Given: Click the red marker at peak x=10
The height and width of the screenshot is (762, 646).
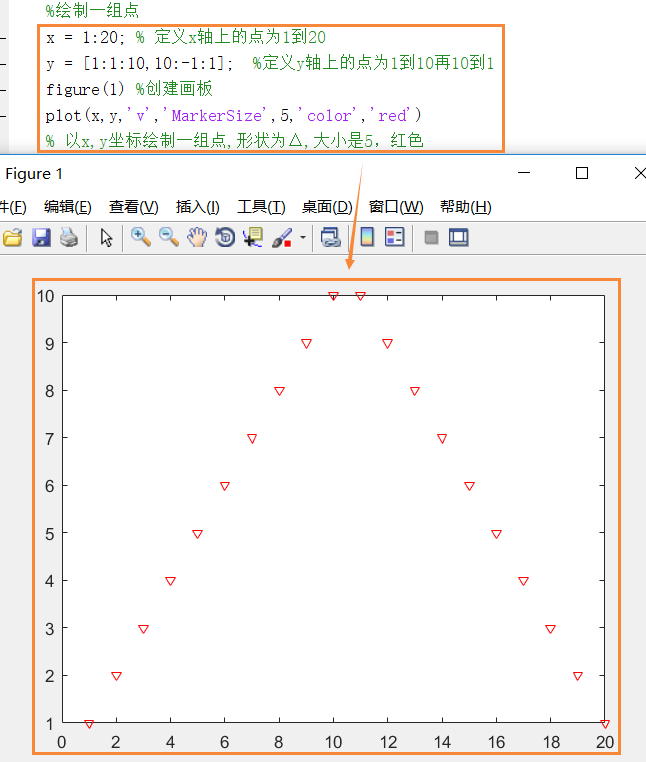Looking at the screenshot, I should (333, 295).
